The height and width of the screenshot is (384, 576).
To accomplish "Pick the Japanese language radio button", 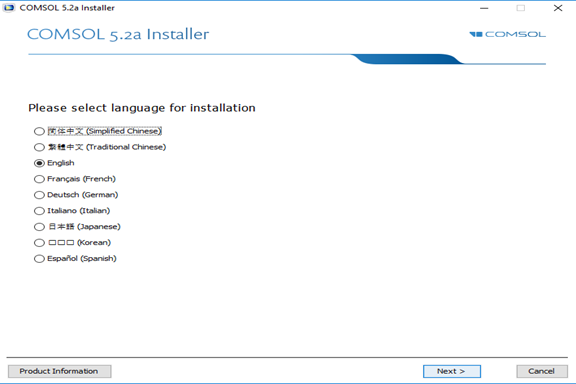I will 39,227.
